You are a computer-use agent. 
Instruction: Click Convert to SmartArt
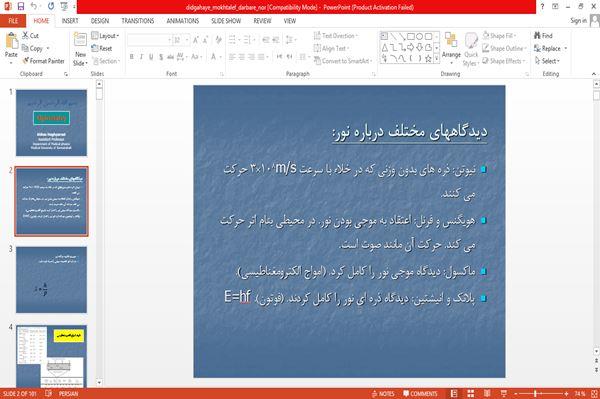click(x=342, y=61)
